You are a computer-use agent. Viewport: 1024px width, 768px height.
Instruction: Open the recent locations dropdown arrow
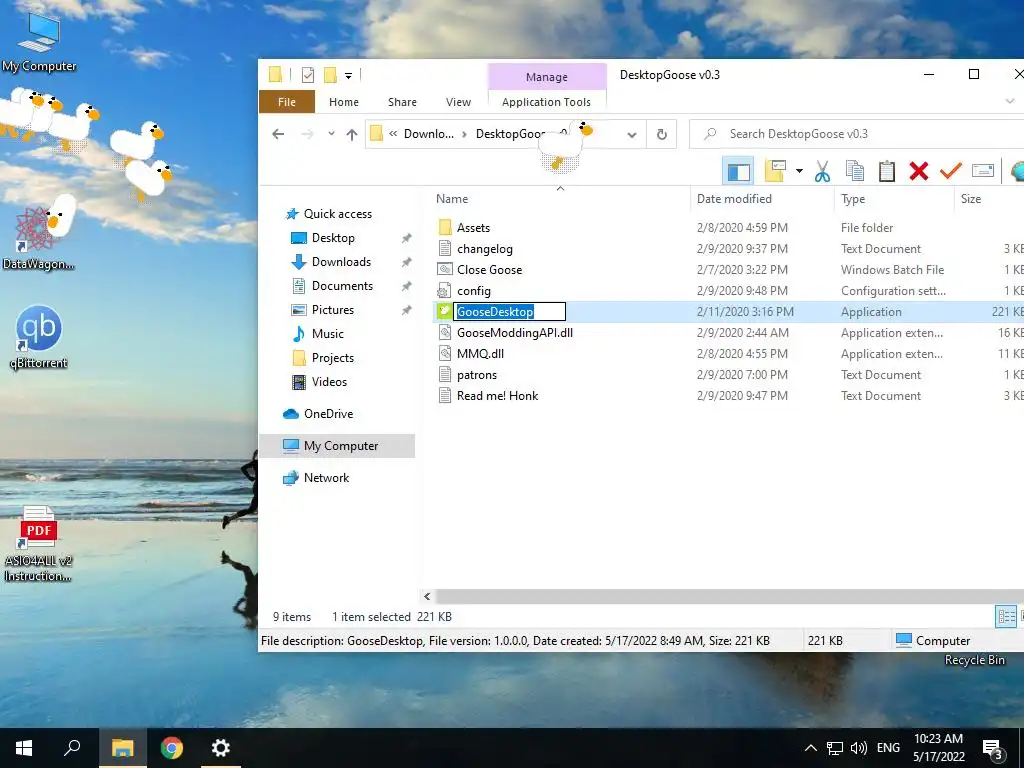tap(331, 134)
